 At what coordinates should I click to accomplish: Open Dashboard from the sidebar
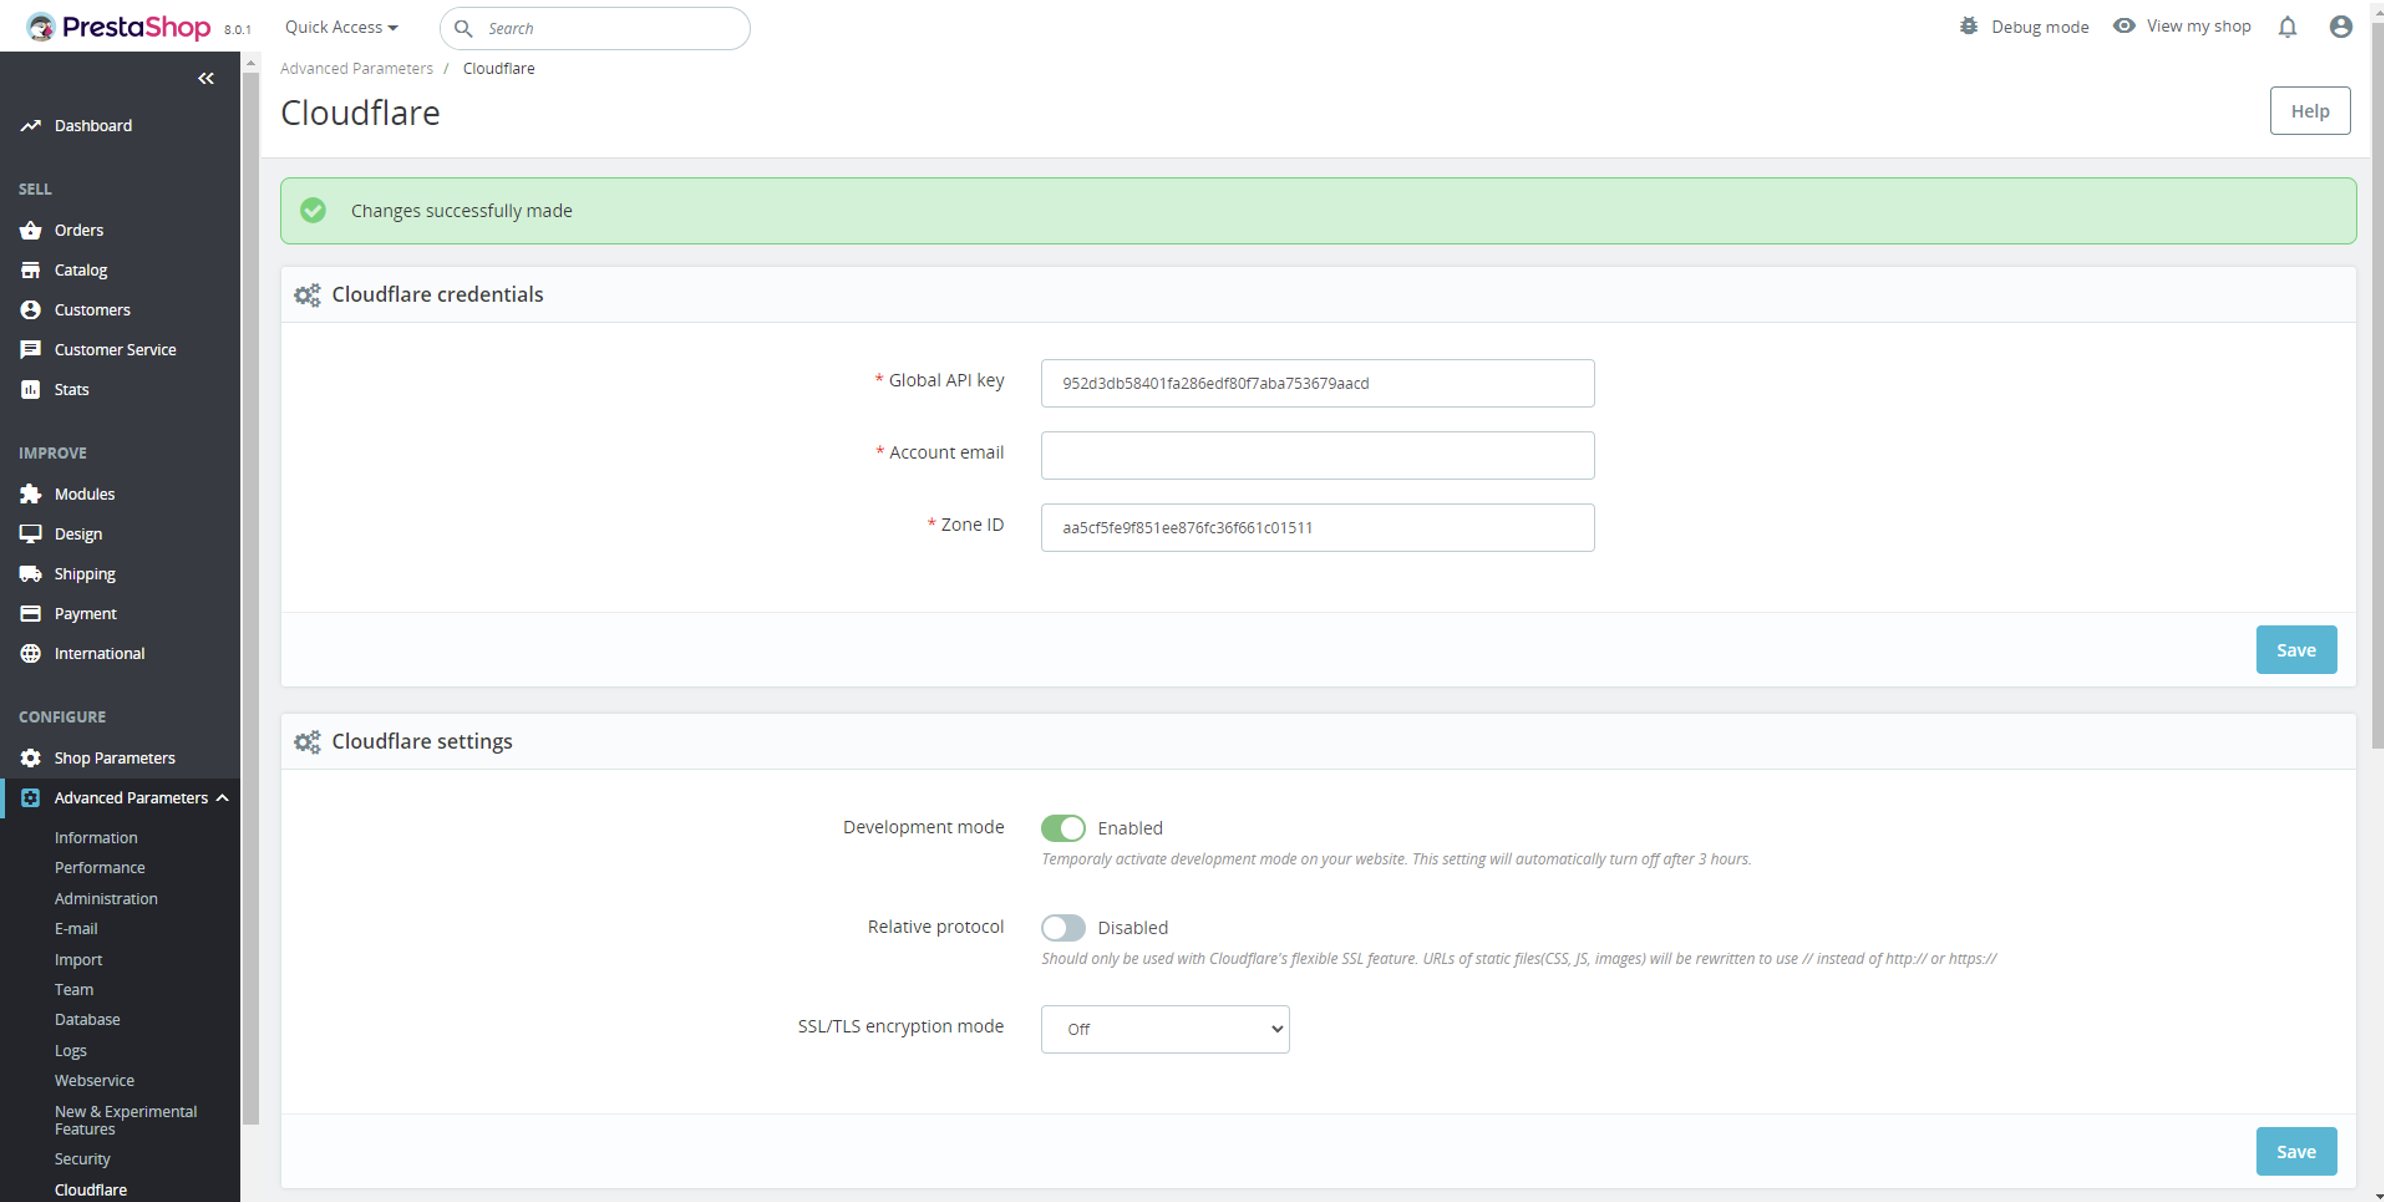(x=93, y=125)
